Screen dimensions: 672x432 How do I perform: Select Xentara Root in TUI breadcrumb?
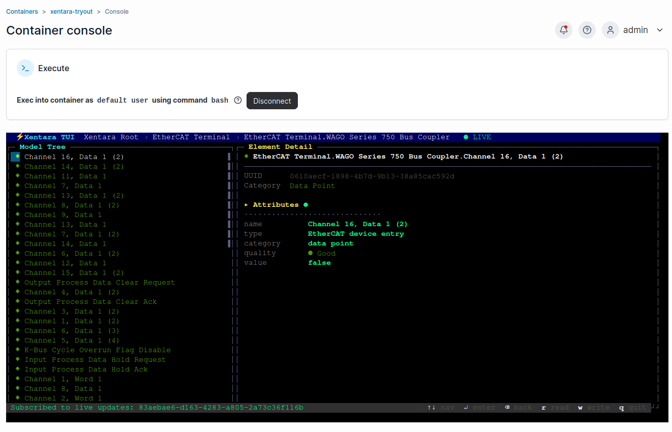point(111,137)
